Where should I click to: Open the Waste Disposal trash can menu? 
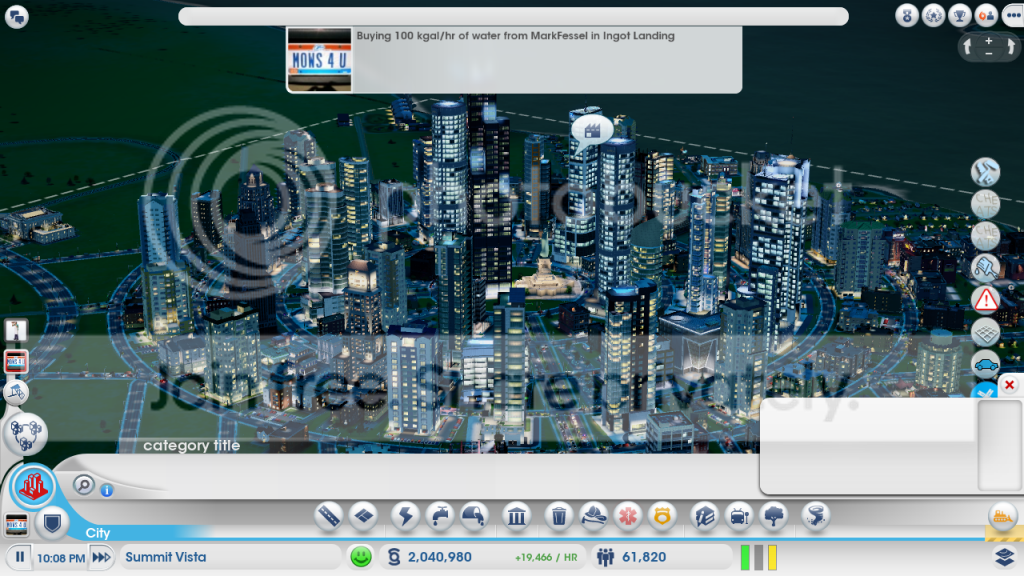coord(558,517)
